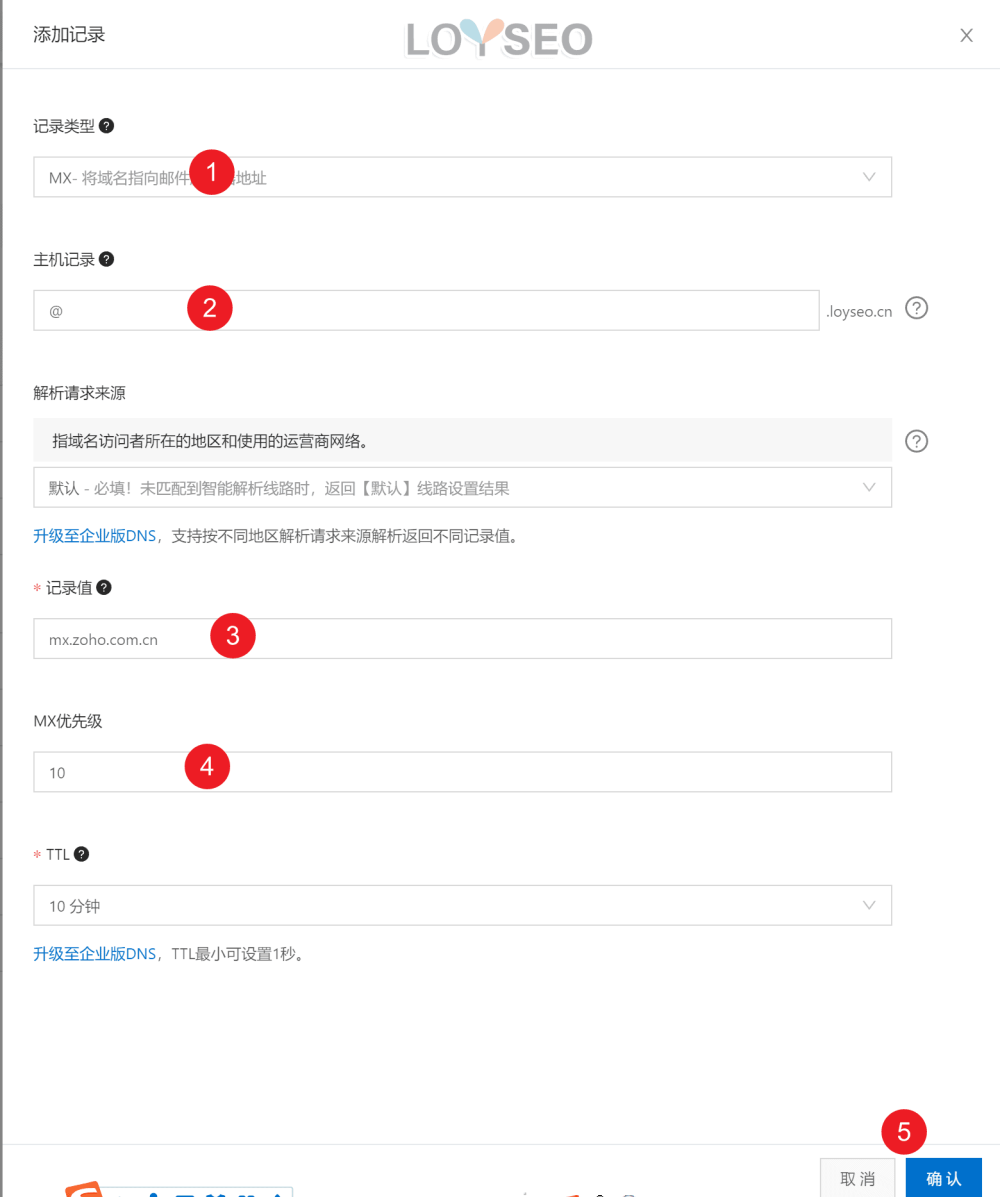Open 升级至企业版DNS link under 解析请求来源

[x=95, y=536]
